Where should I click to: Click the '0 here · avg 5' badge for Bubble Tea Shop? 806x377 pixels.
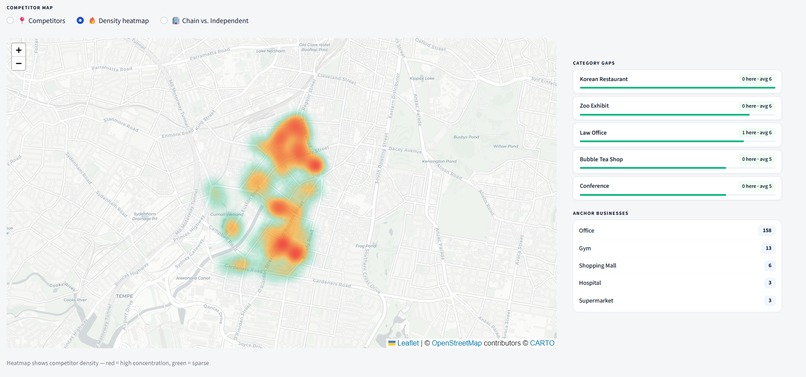point(757,159)
